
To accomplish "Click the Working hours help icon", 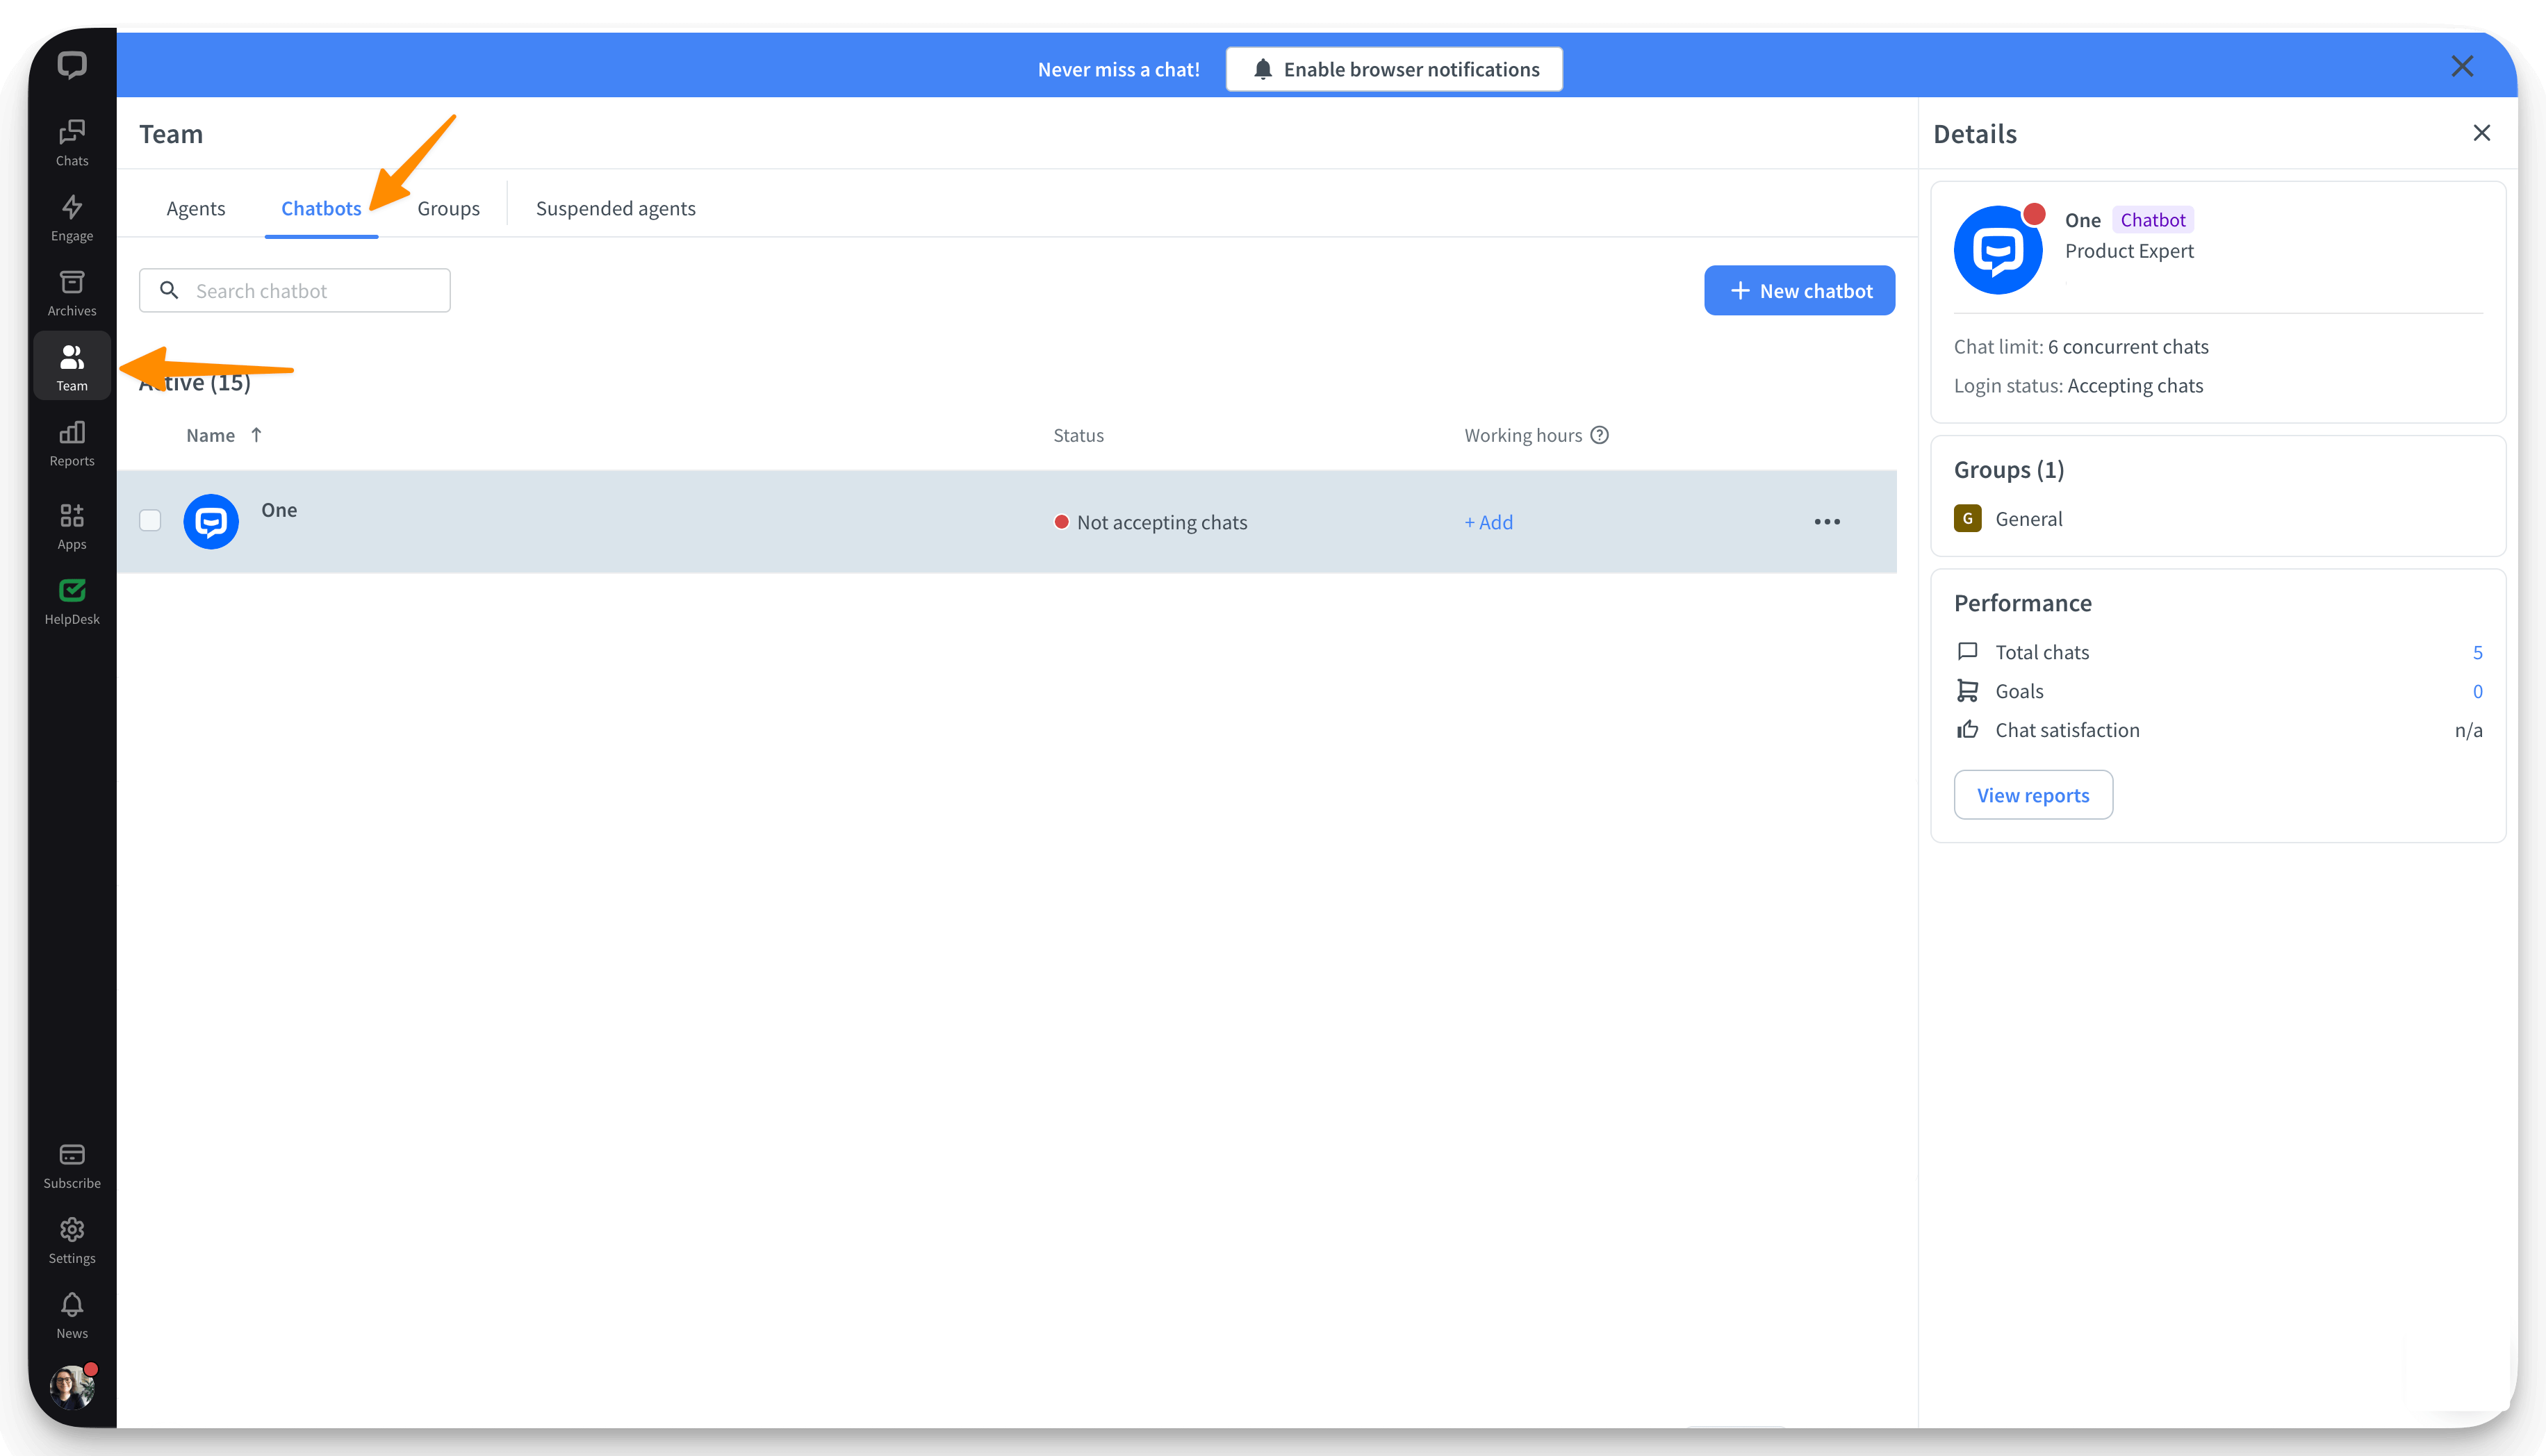I will click(x=1599, y=435).
